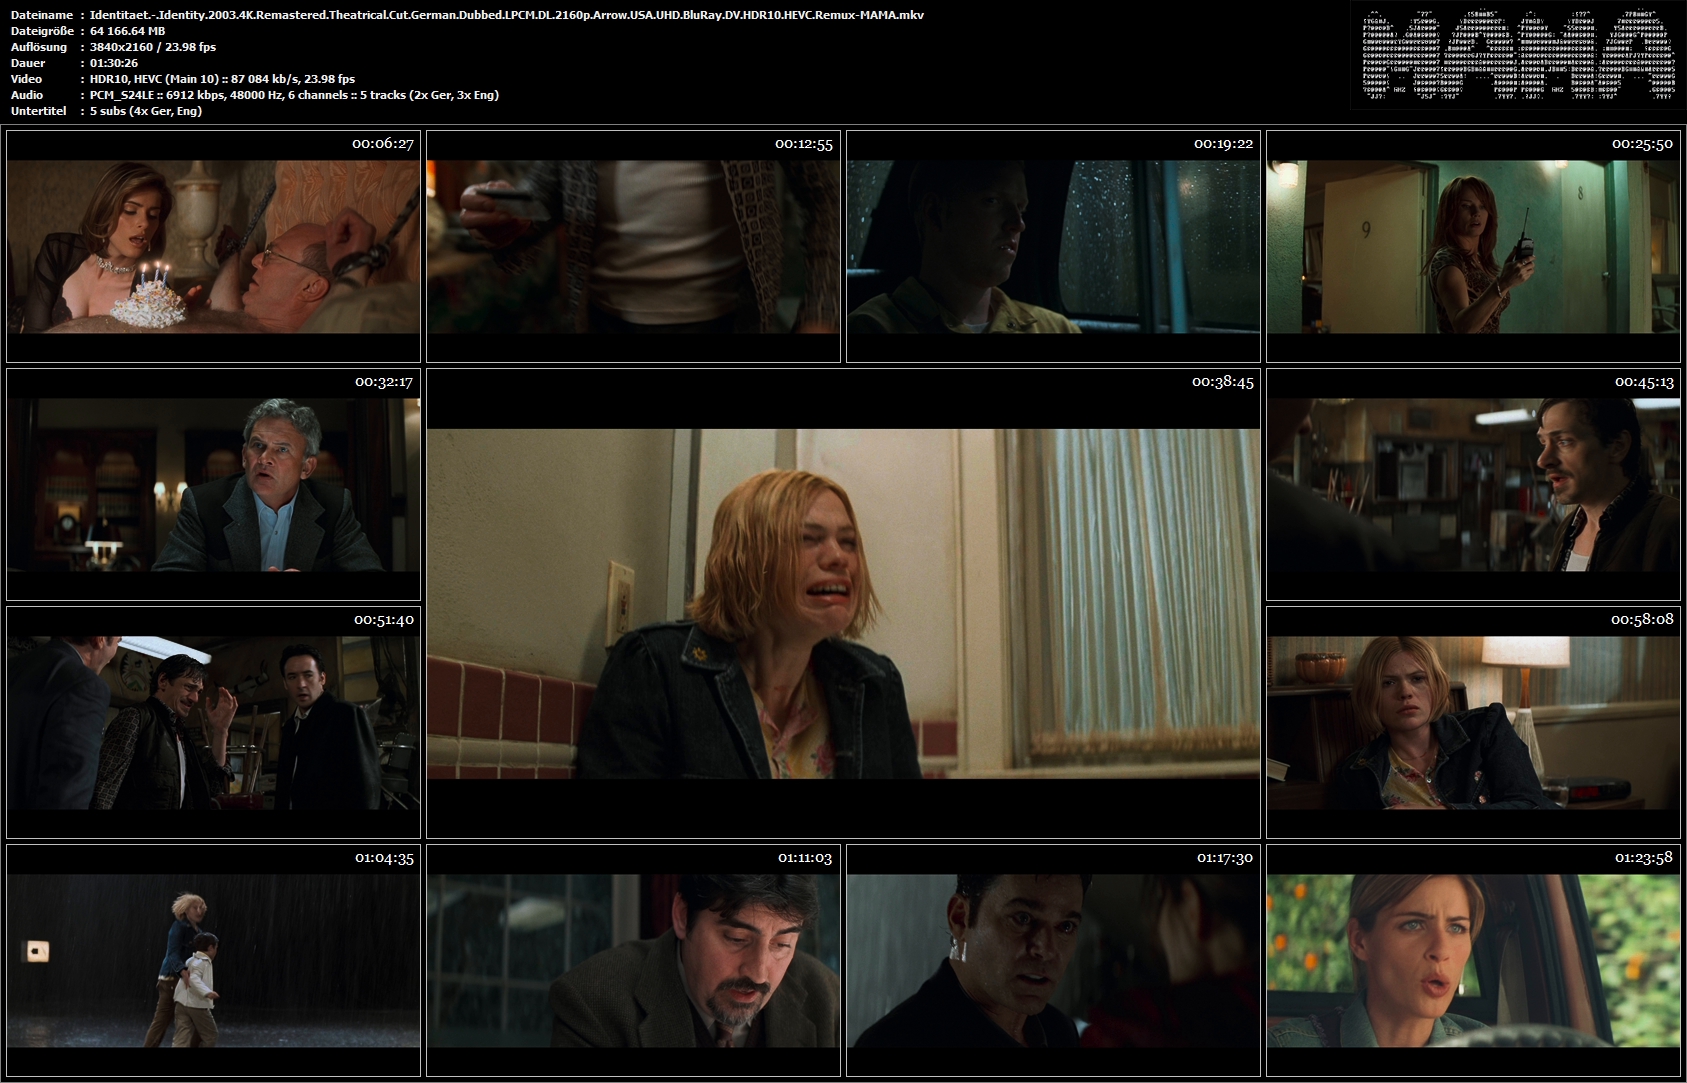
Task: Click the Audio label
Action: tap(27, 95)
